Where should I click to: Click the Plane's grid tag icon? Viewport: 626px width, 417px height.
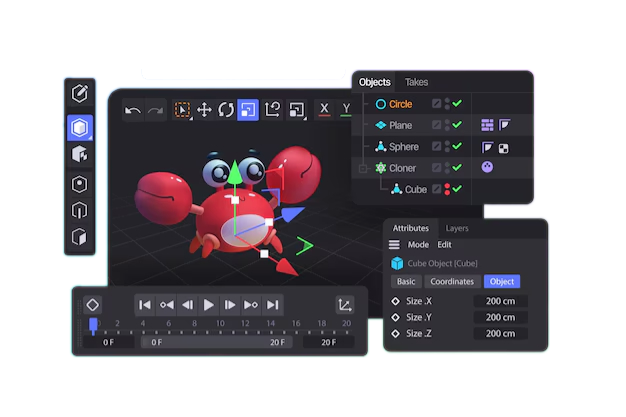coord(487,125)
